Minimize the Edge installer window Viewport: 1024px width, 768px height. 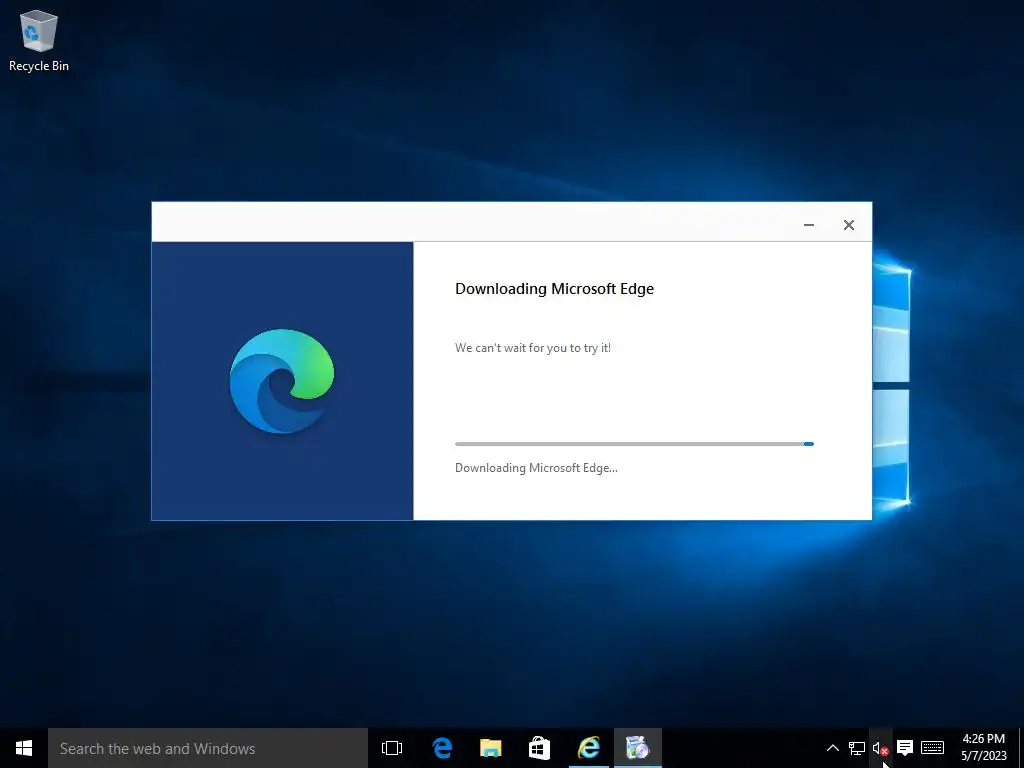(808, 225)
